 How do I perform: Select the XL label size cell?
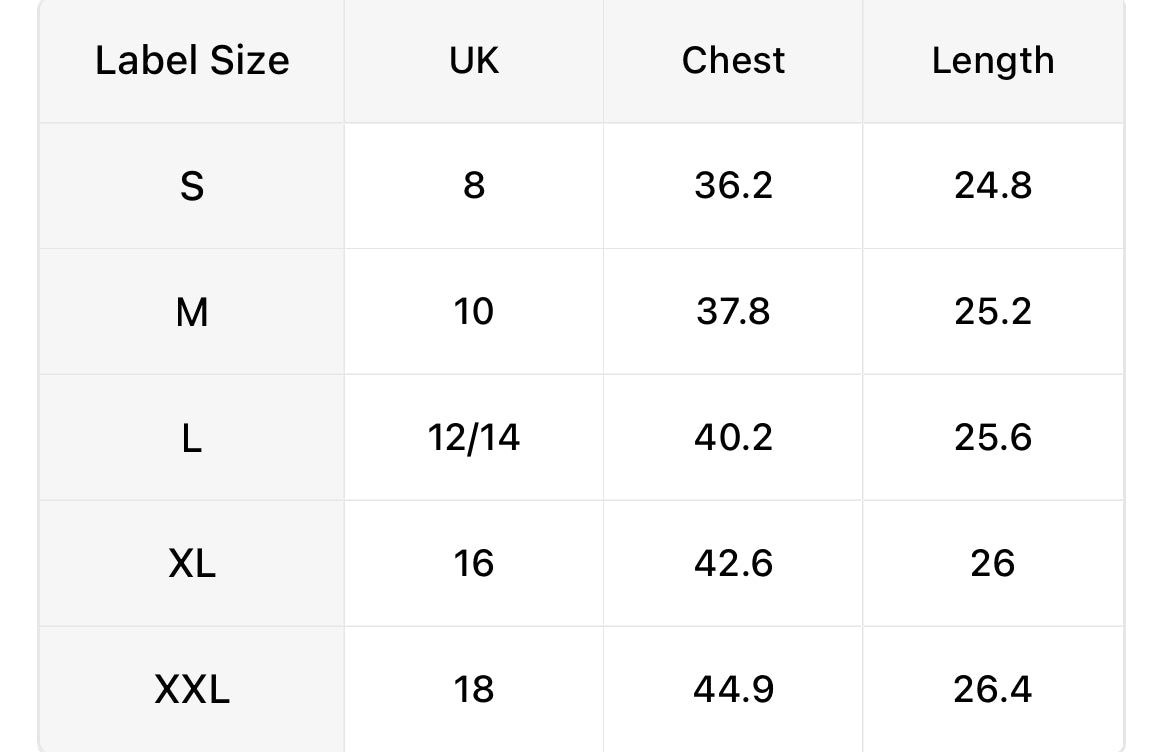click(192, 563)
